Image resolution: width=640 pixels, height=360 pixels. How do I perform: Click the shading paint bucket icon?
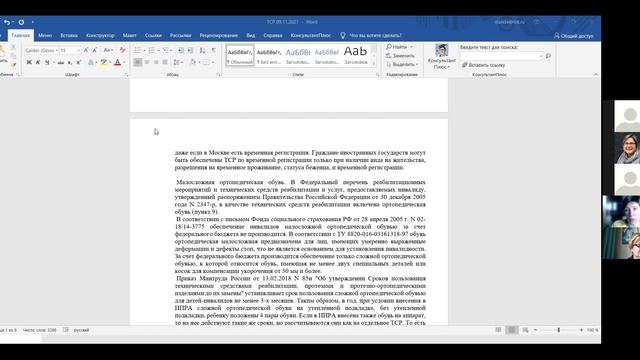tap(193, 62)
